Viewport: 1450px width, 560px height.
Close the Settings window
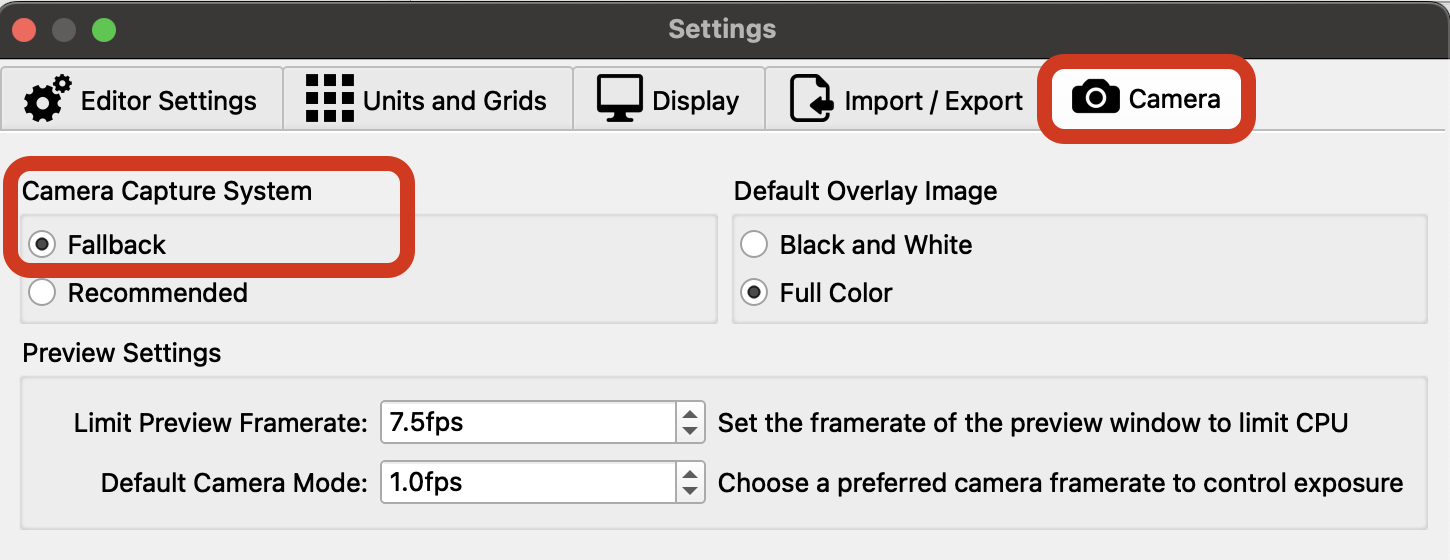[24, 30]
